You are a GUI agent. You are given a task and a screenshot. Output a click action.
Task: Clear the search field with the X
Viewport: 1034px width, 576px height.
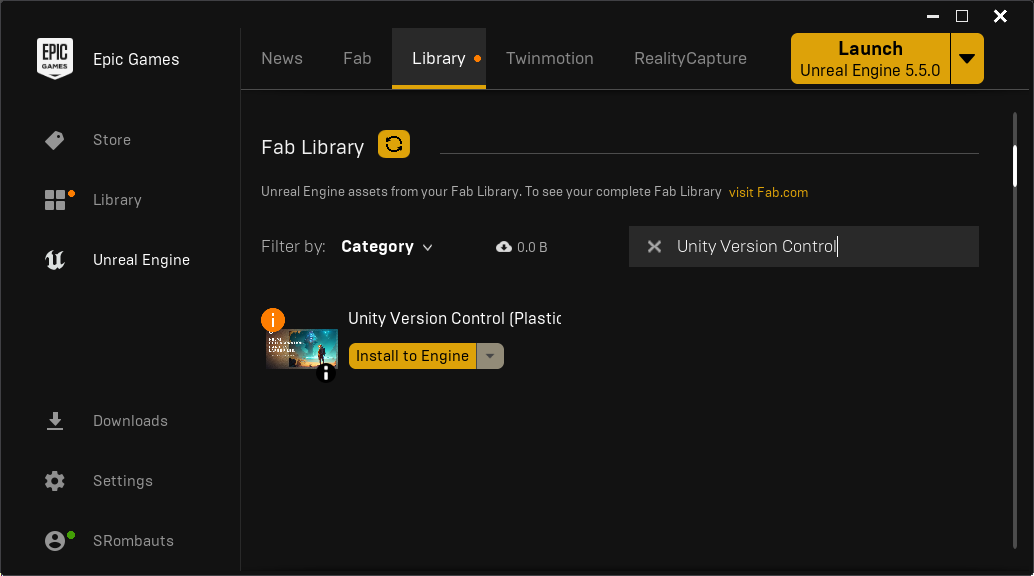pos(654,247)
